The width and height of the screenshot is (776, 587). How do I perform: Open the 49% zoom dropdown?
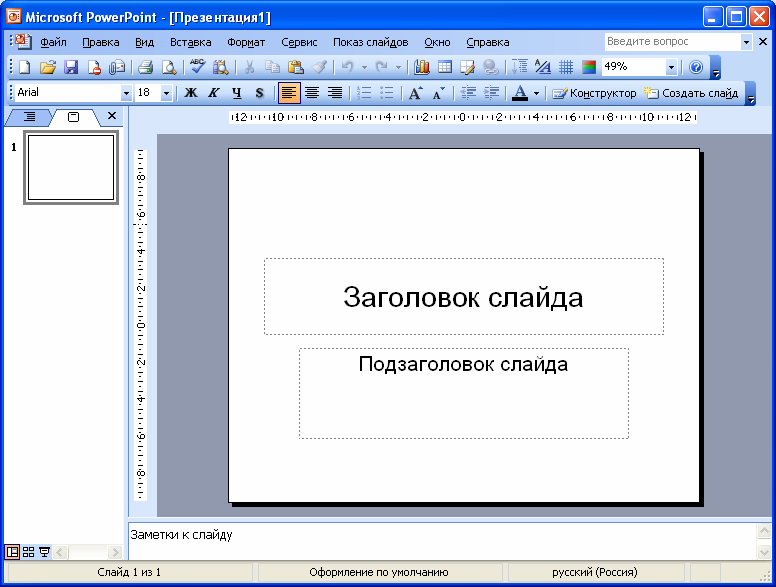[671, 67]
